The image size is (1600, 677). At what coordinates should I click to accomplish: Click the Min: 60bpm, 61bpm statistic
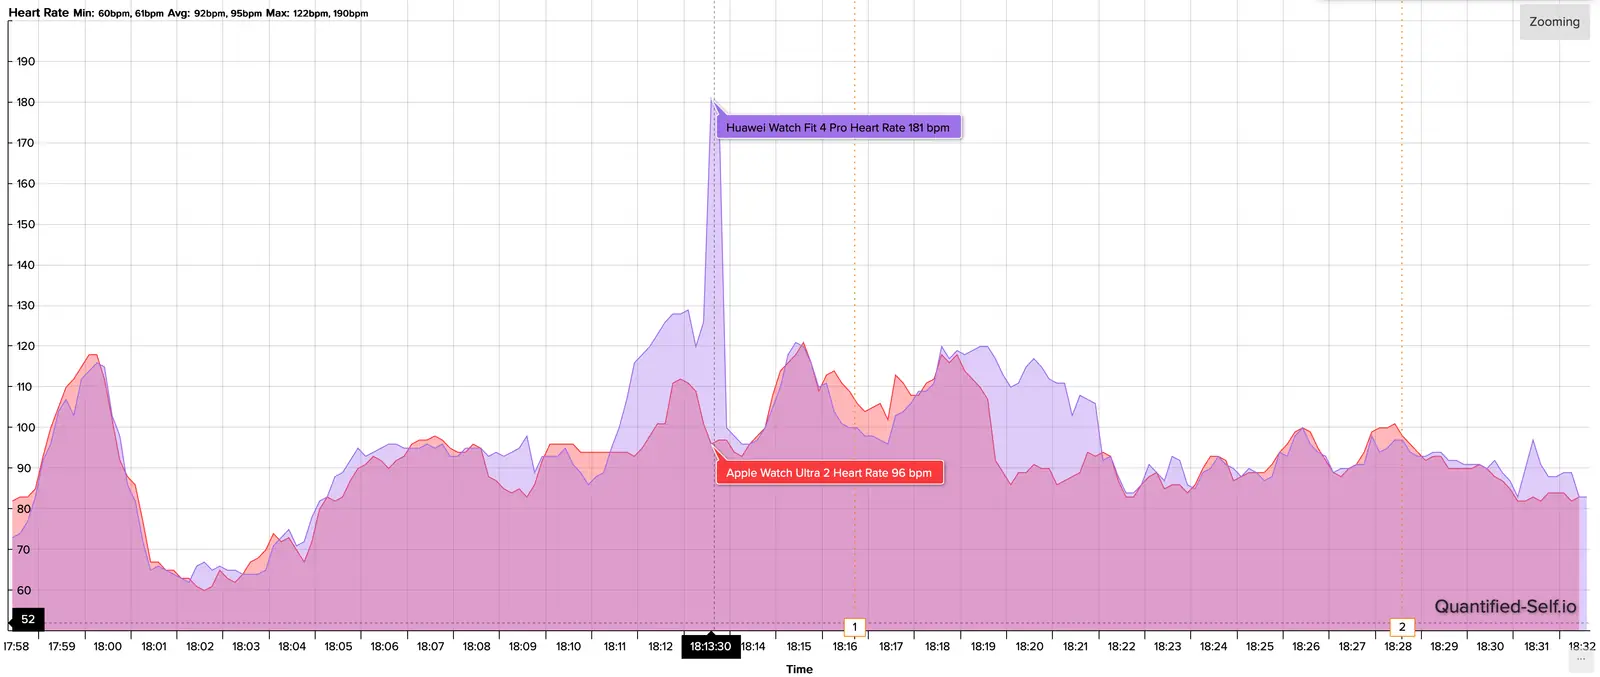pyautogui.click(x=118, y=14)
